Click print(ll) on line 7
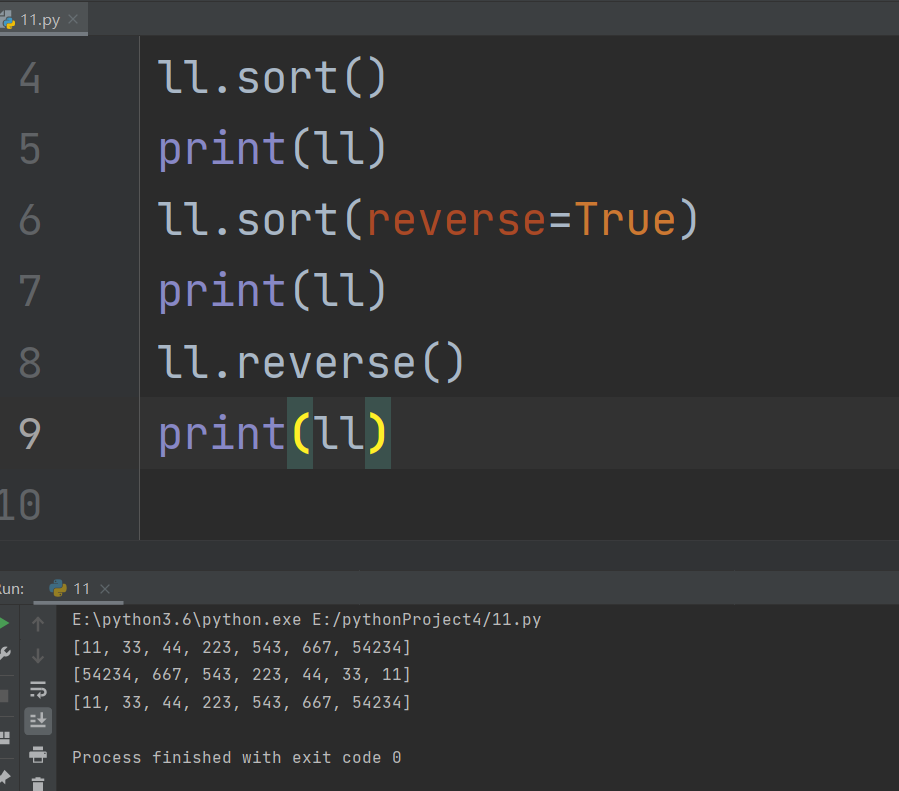Image resolution: width=899 pixels, height=791 pixels. pyautogui.click(x=272, y=291)
